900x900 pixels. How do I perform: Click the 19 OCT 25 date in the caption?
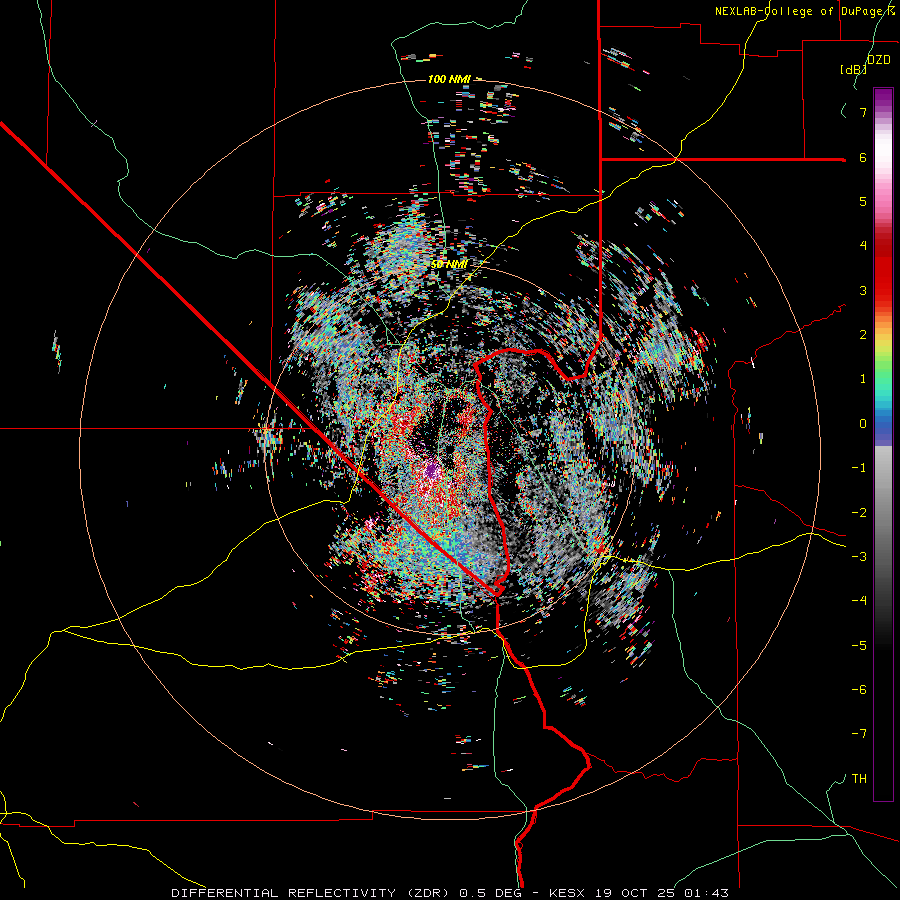pos(633,893)
